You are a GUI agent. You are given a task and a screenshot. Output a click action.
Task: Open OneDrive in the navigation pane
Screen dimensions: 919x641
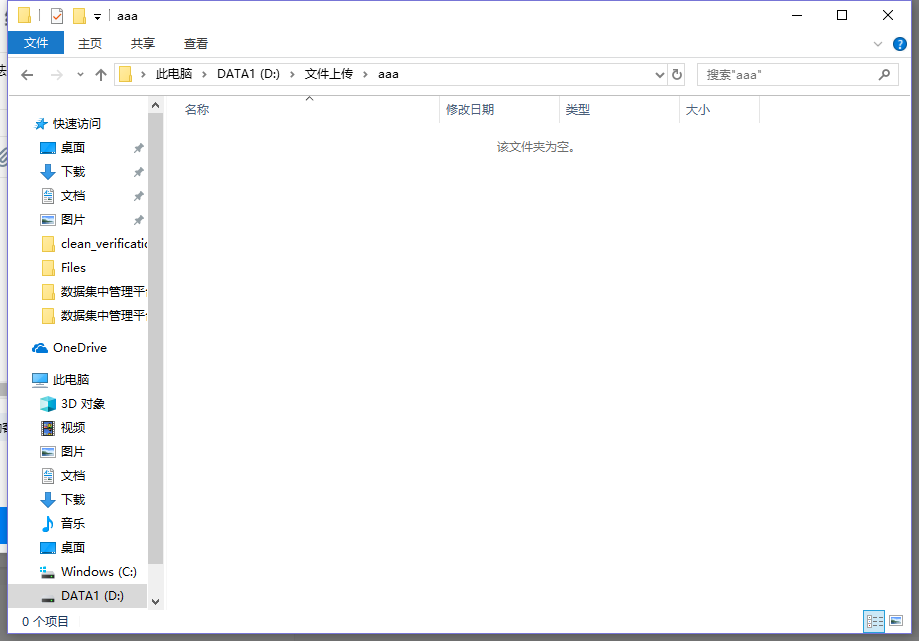pyautogui.click(x=79, y=348)
